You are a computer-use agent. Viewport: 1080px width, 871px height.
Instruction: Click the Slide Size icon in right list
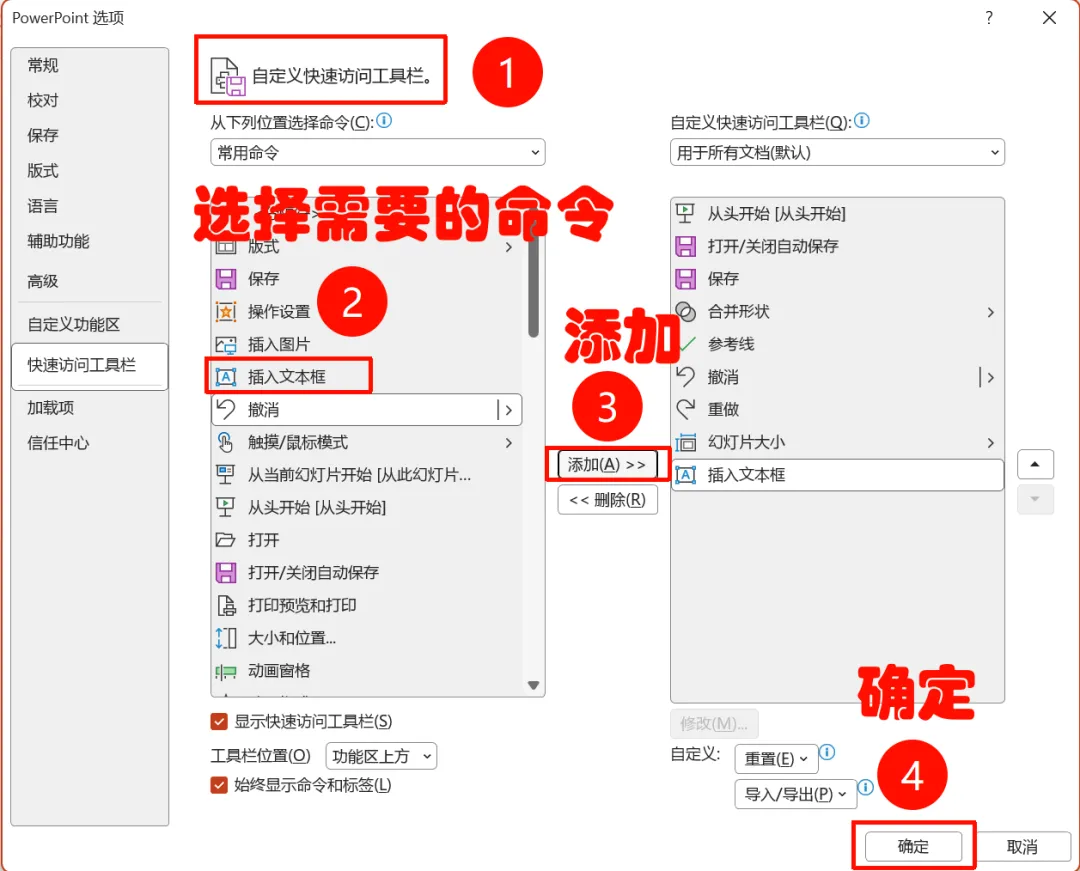(685, 442)
